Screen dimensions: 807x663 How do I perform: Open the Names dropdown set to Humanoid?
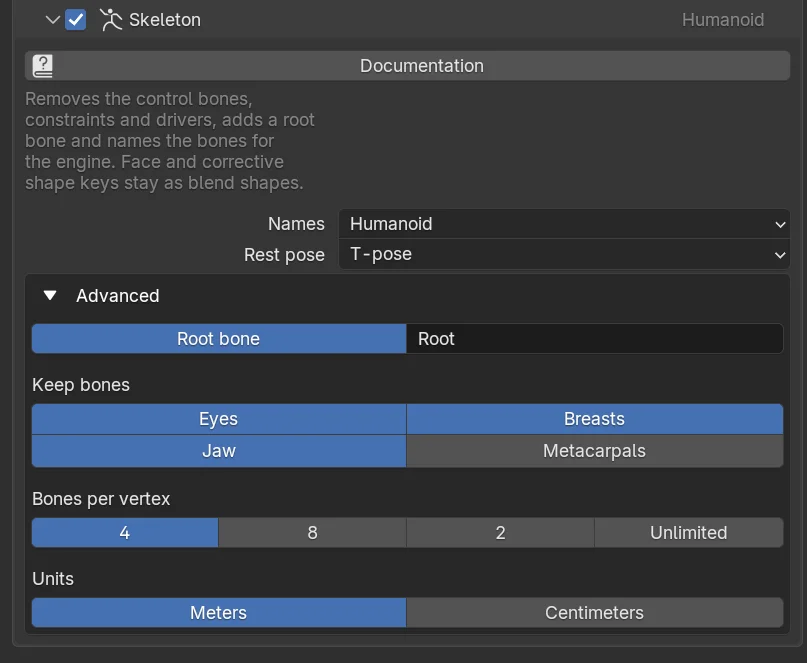click(564, 224)
